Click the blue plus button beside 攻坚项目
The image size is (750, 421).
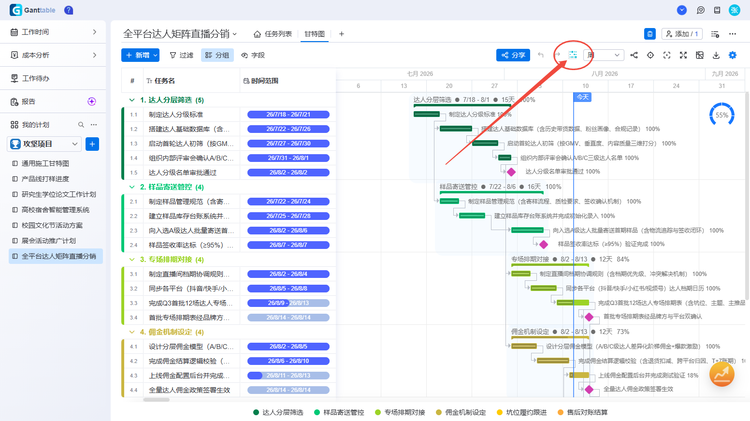[92, 144]
